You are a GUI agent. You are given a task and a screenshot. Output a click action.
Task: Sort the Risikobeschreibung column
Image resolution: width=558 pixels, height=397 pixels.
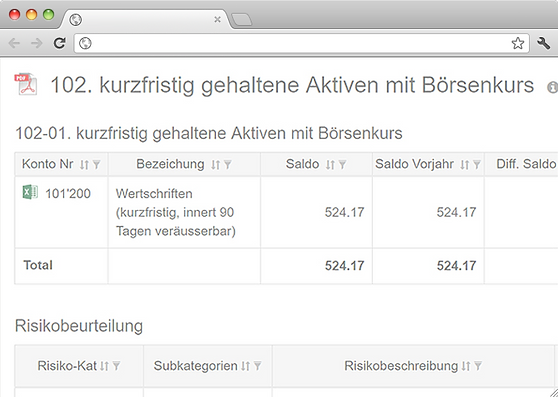pos(466,366)
